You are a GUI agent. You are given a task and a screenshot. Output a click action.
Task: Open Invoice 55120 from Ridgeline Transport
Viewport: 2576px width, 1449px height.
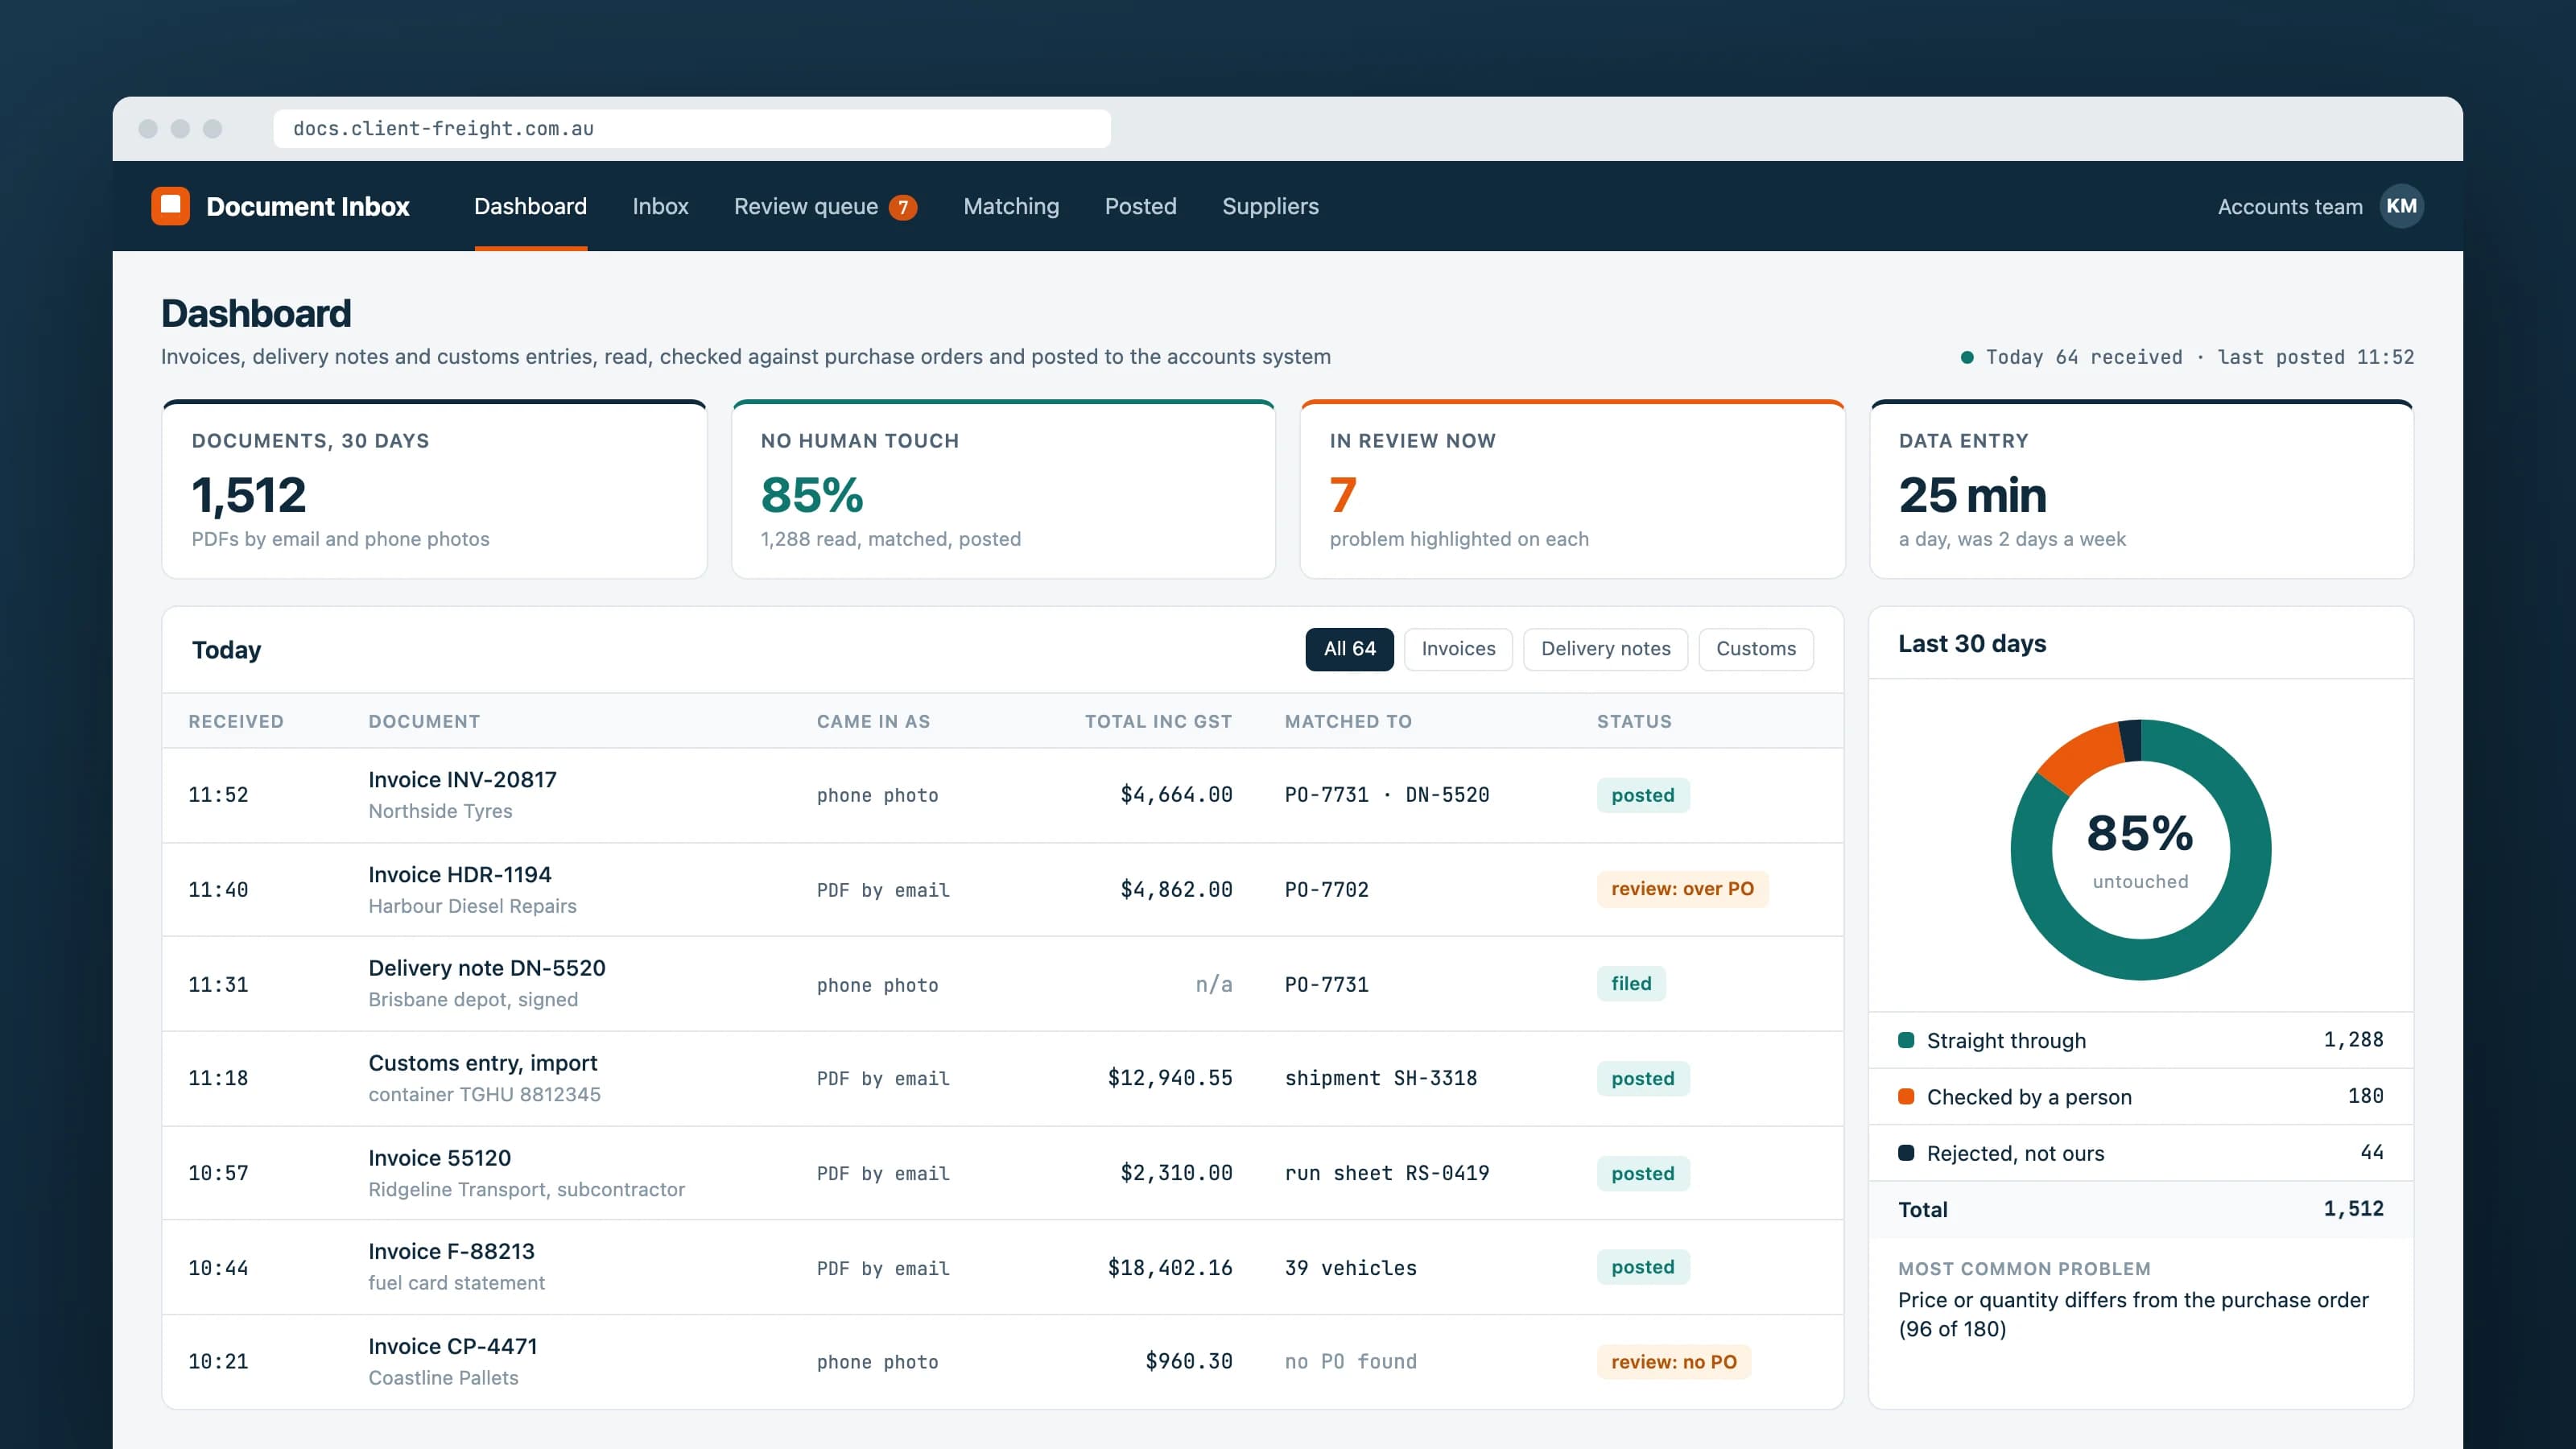tap(1002, 1173)
